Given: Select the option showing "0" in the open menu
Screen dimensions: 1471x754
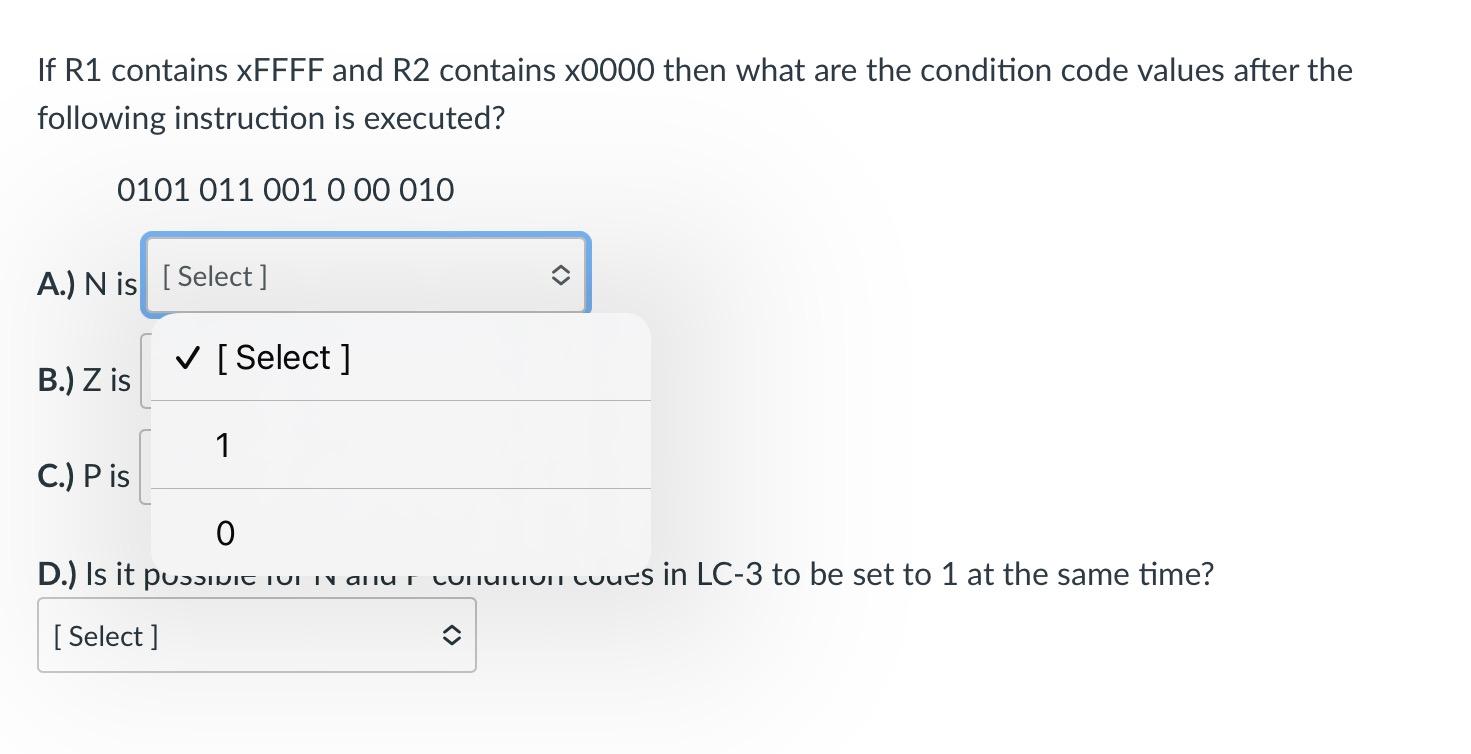Looking at the screenshot, I should pos(224,532).
